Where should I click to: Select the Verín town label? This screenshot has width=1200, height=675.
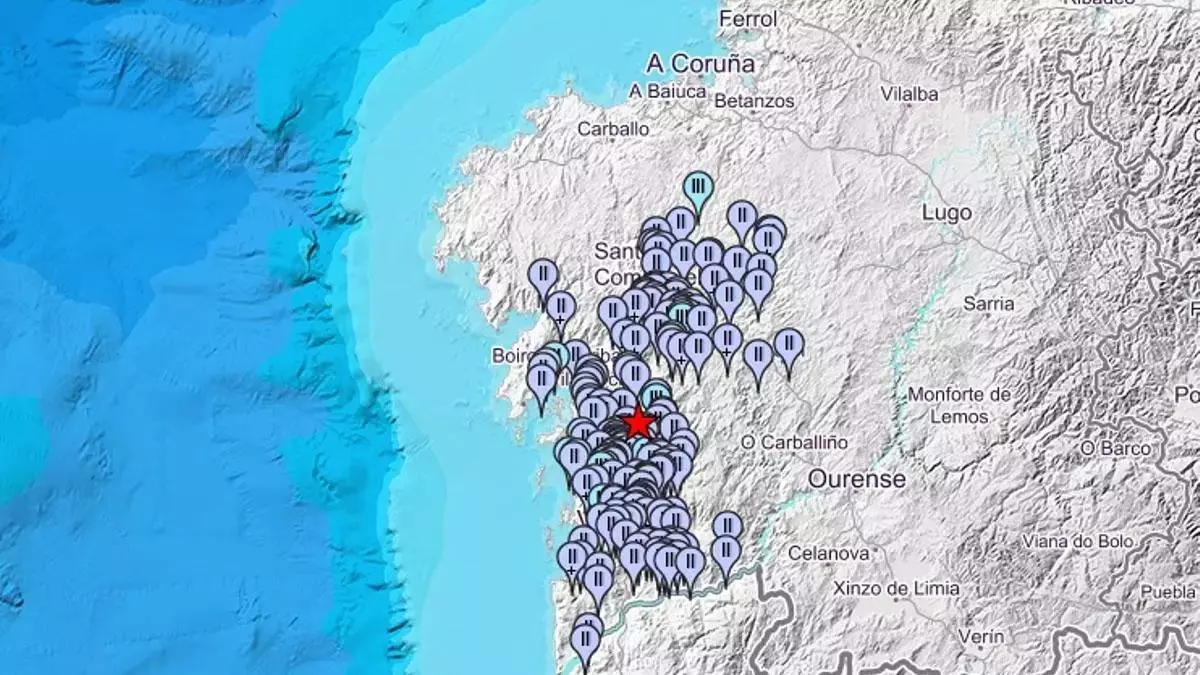click(980, 636)
